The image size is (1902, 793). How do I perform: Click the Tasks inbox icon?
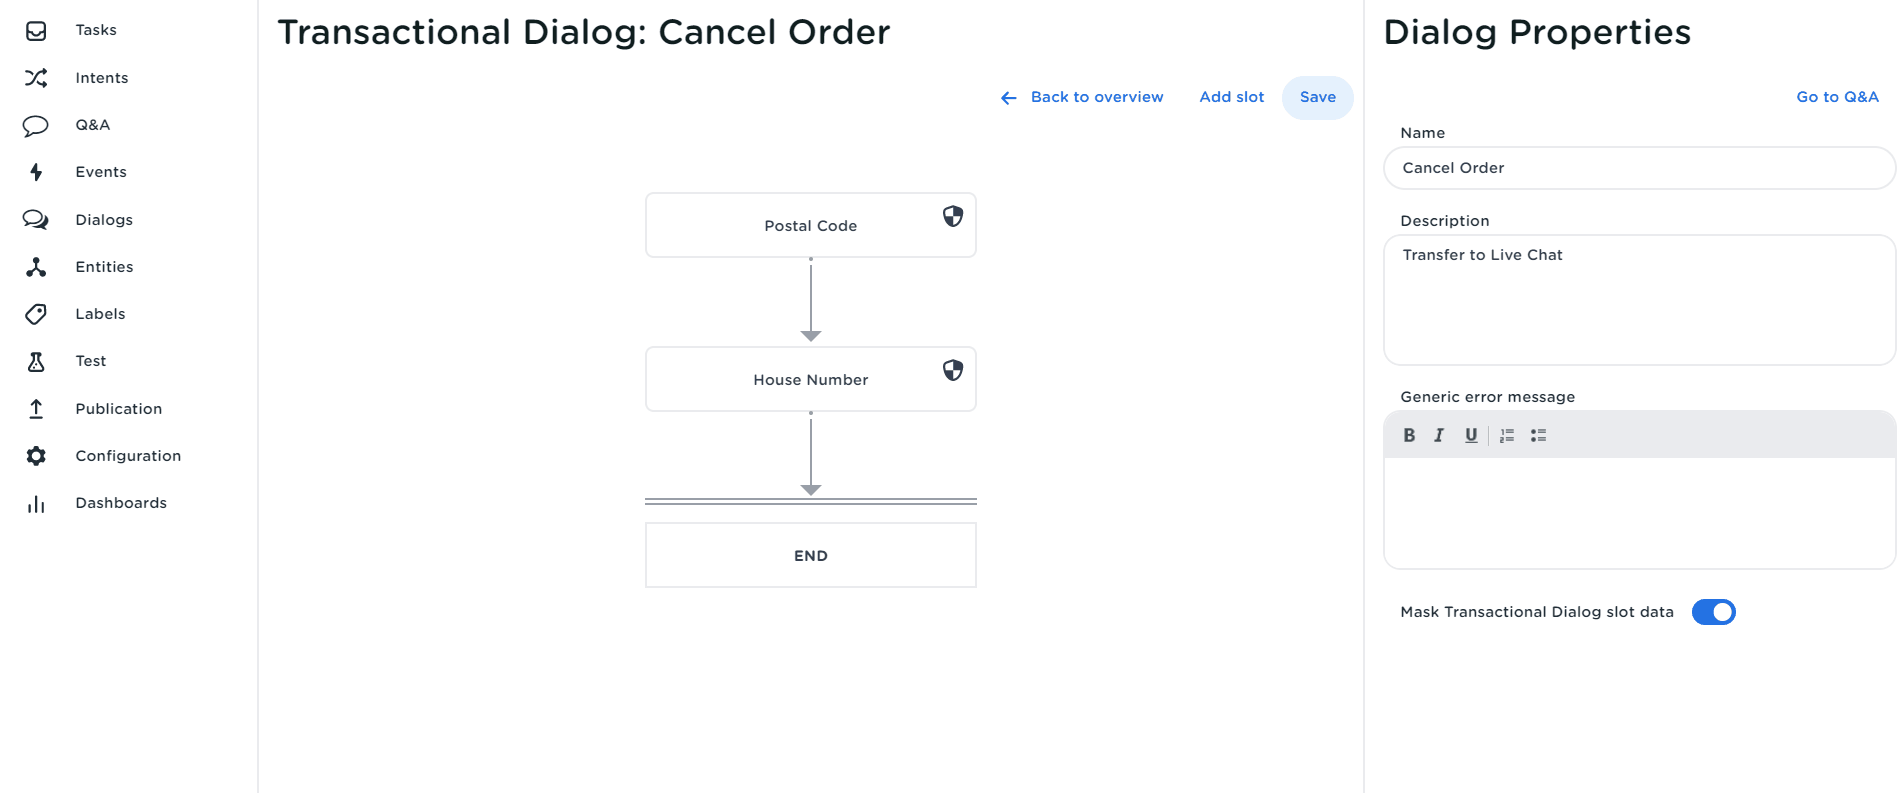(36, 30)
